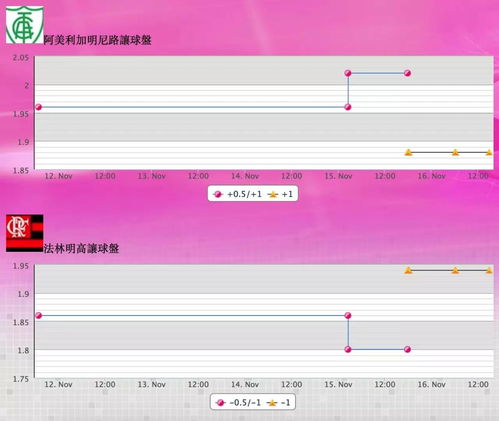Select the last pink point at 2.02 in top chart
This screenshot has width=499, height=421.
(x=407, y=73)
